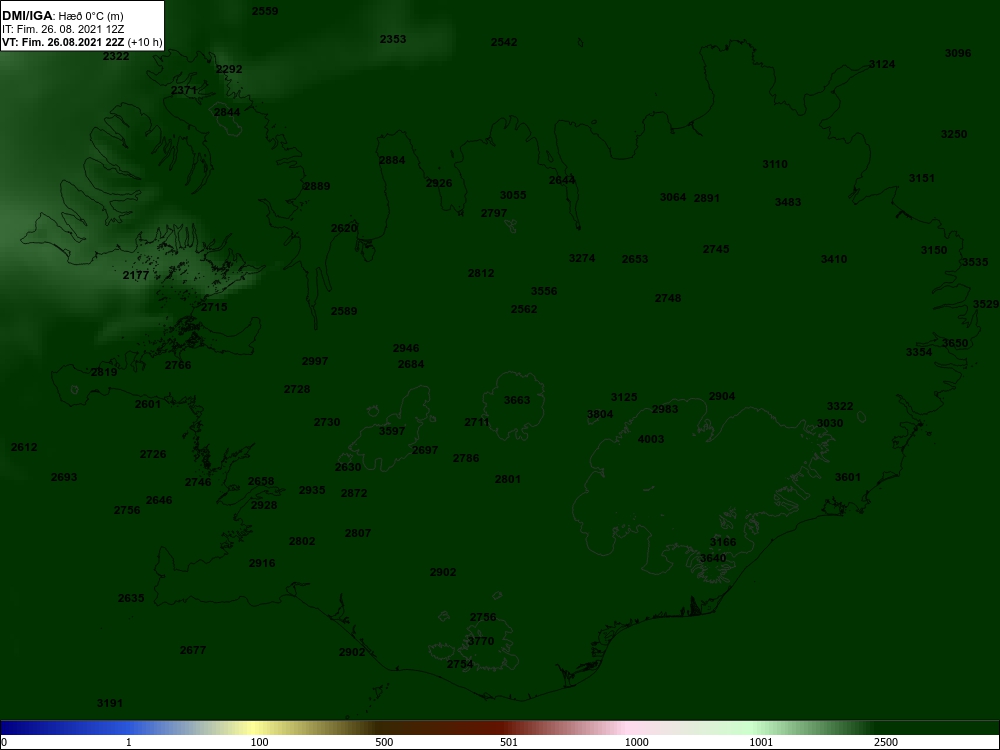Click the 2819 height label
The image size is (1000, 750).
coord(104,372)
